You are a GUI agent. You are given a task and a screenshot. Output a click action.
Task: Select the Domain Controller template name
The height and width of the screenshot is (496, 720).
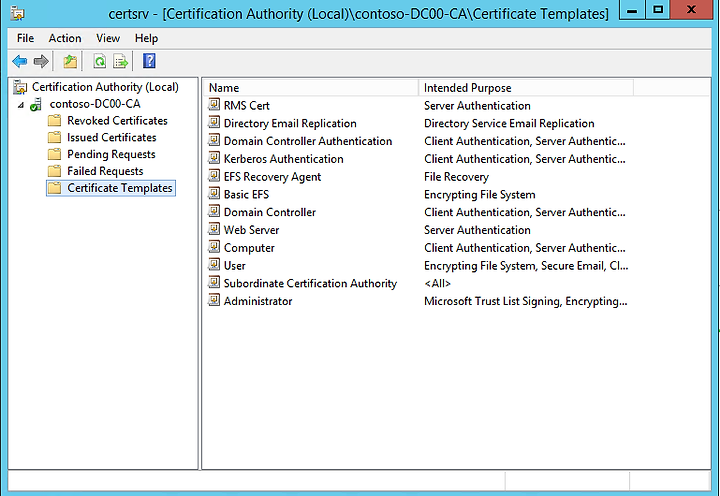click(x=270, y=212)
